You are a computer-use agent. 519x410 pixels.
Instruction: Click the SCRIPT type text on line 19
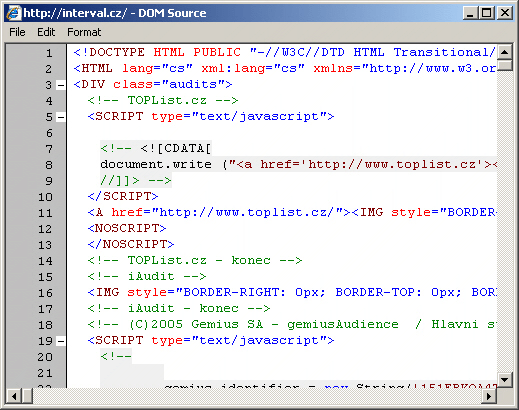[x=211, y=340]
